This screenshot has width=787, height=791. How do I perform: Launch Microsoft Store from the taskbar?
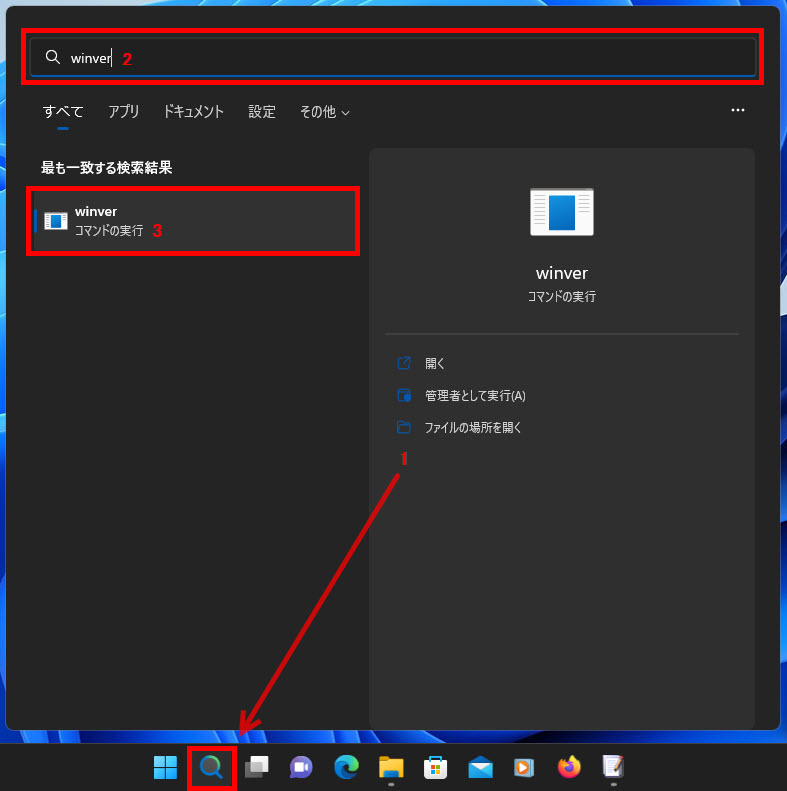435,767
